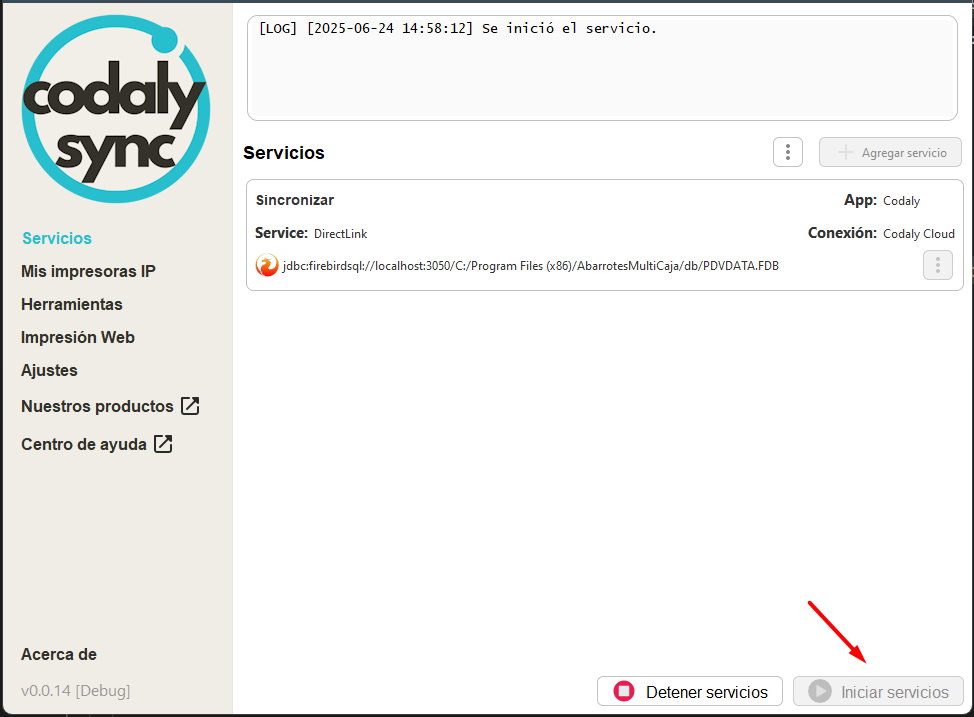Click the external link icon beside Centro de ayuda
The width and height of the screenshot is (974, 717).
point(163,444)
